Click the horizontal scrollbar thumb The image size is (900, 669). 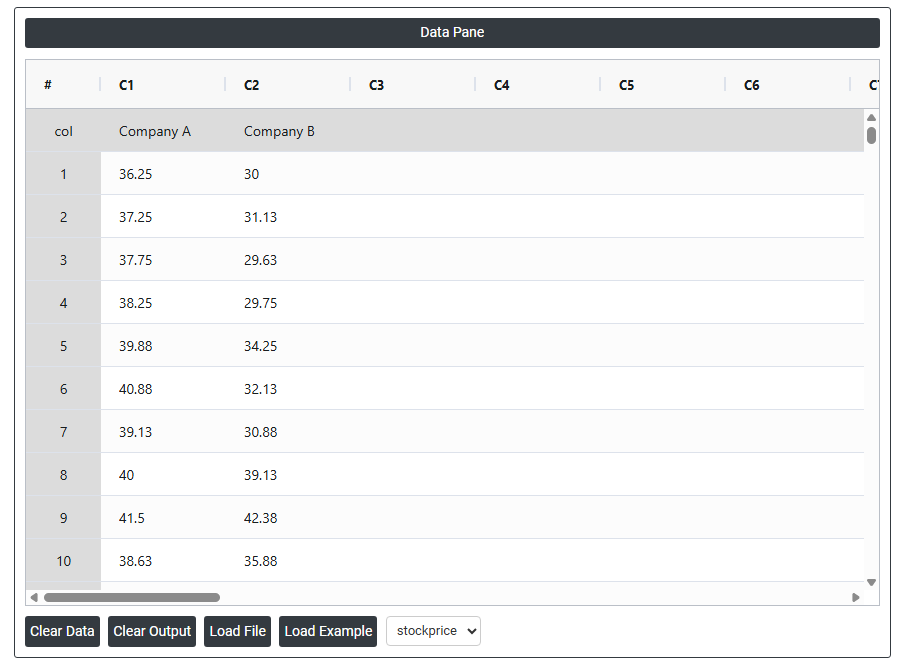tap(131, 597)
